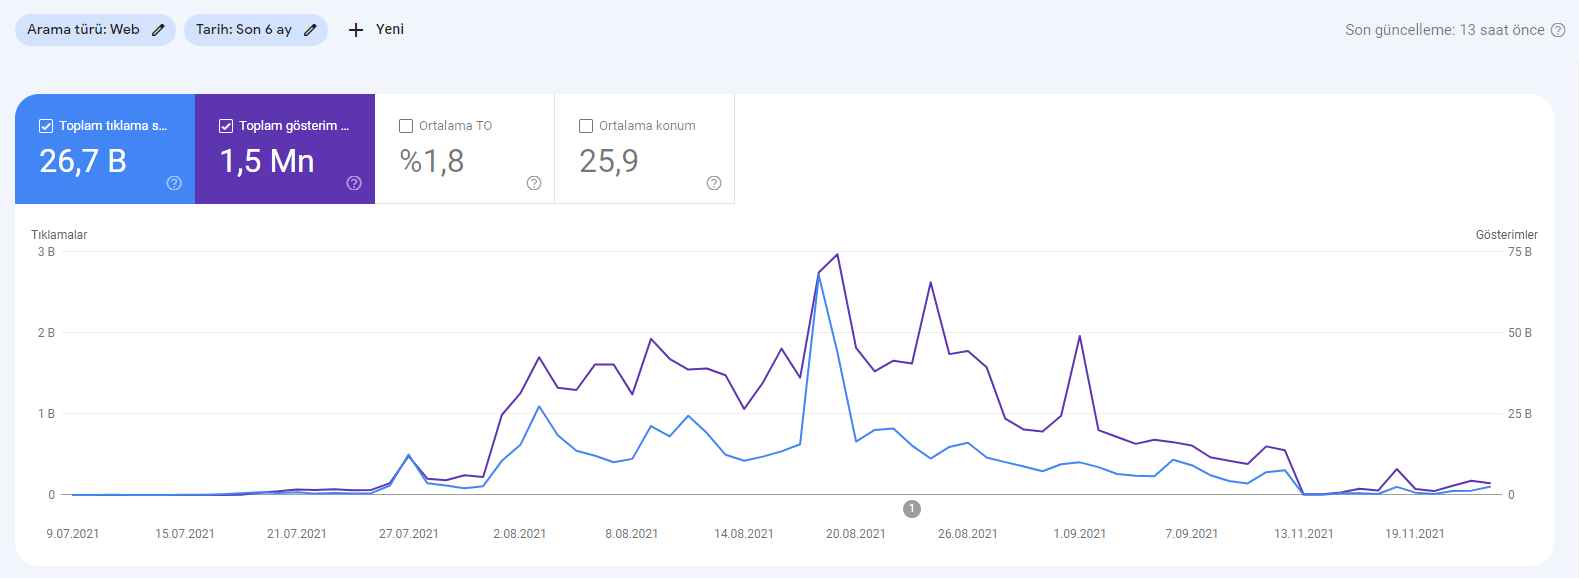Edit the Arama türü: Web filter pencil icon
Image resolution: width=1579 pixels, height=578 pixels.
(158, 30)
